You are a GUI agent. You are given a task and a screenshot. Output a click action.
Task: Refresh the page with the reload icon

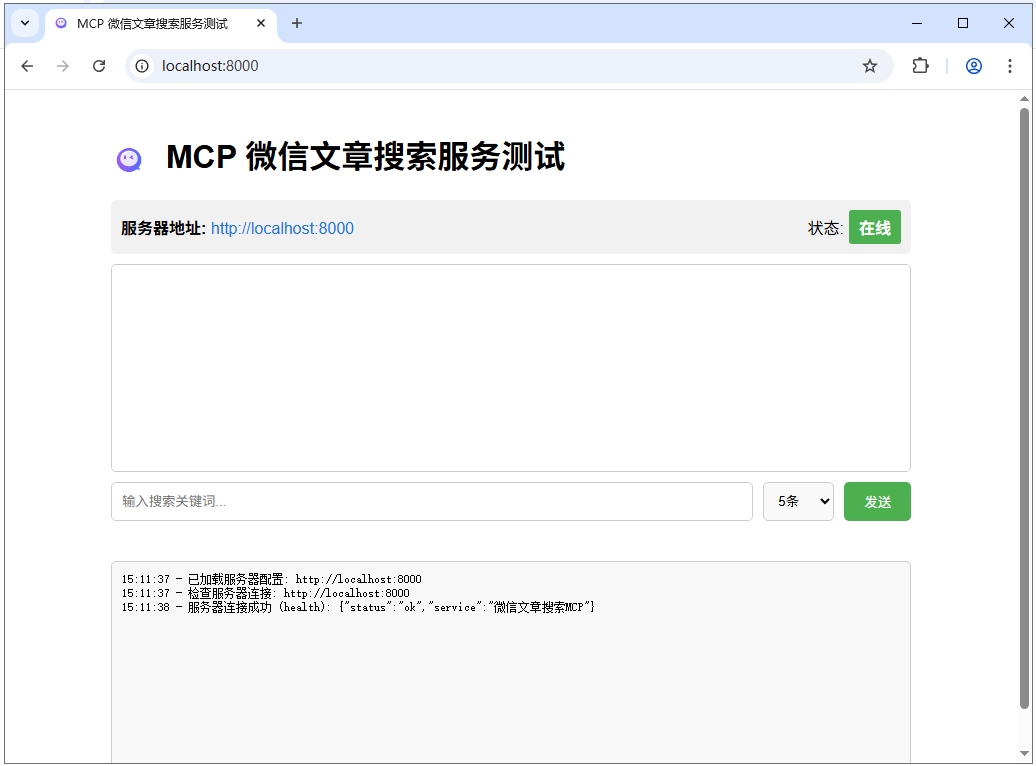click(99, 66)
